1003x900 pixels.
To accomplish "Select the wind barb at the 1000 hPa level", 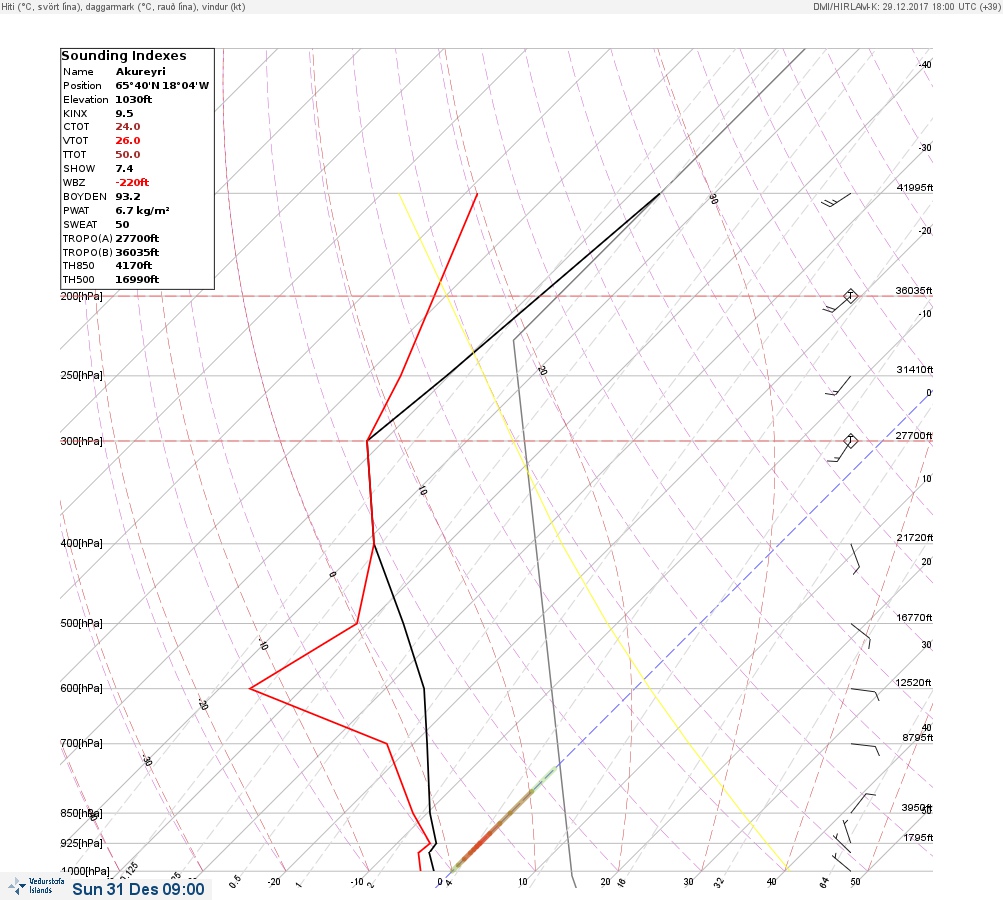I will [841, 862].
